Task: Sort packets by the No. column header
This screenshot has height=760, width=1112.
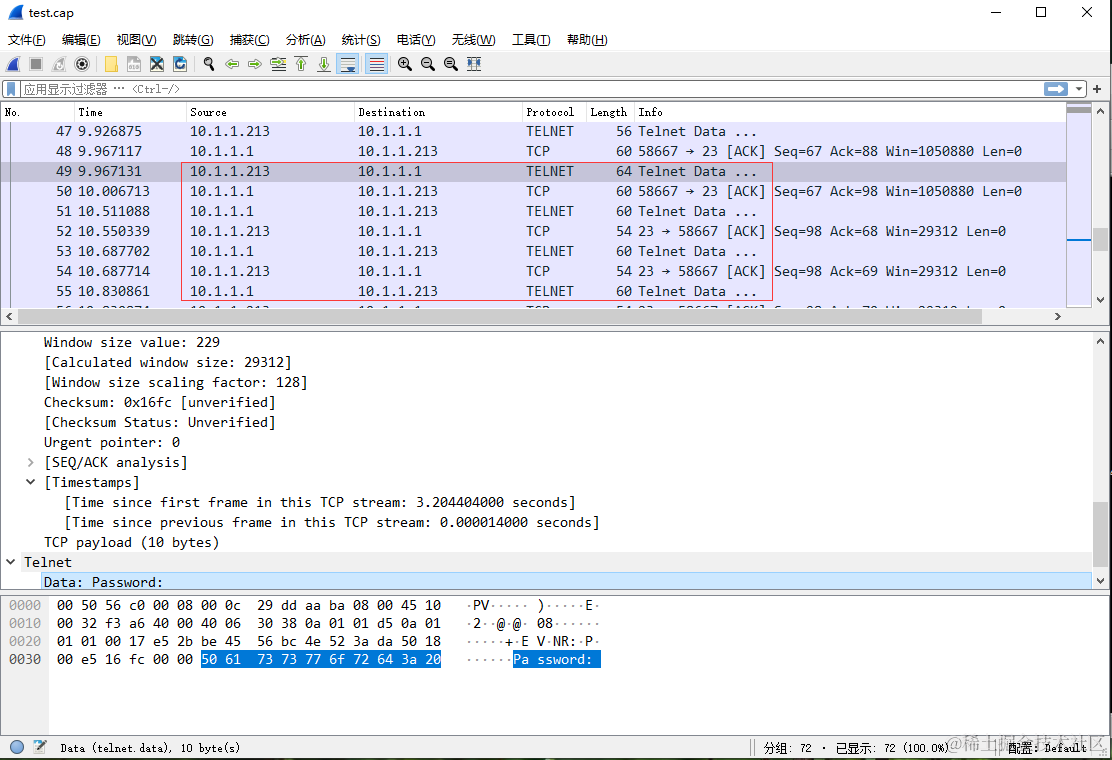Action: [x=38, y=112]
